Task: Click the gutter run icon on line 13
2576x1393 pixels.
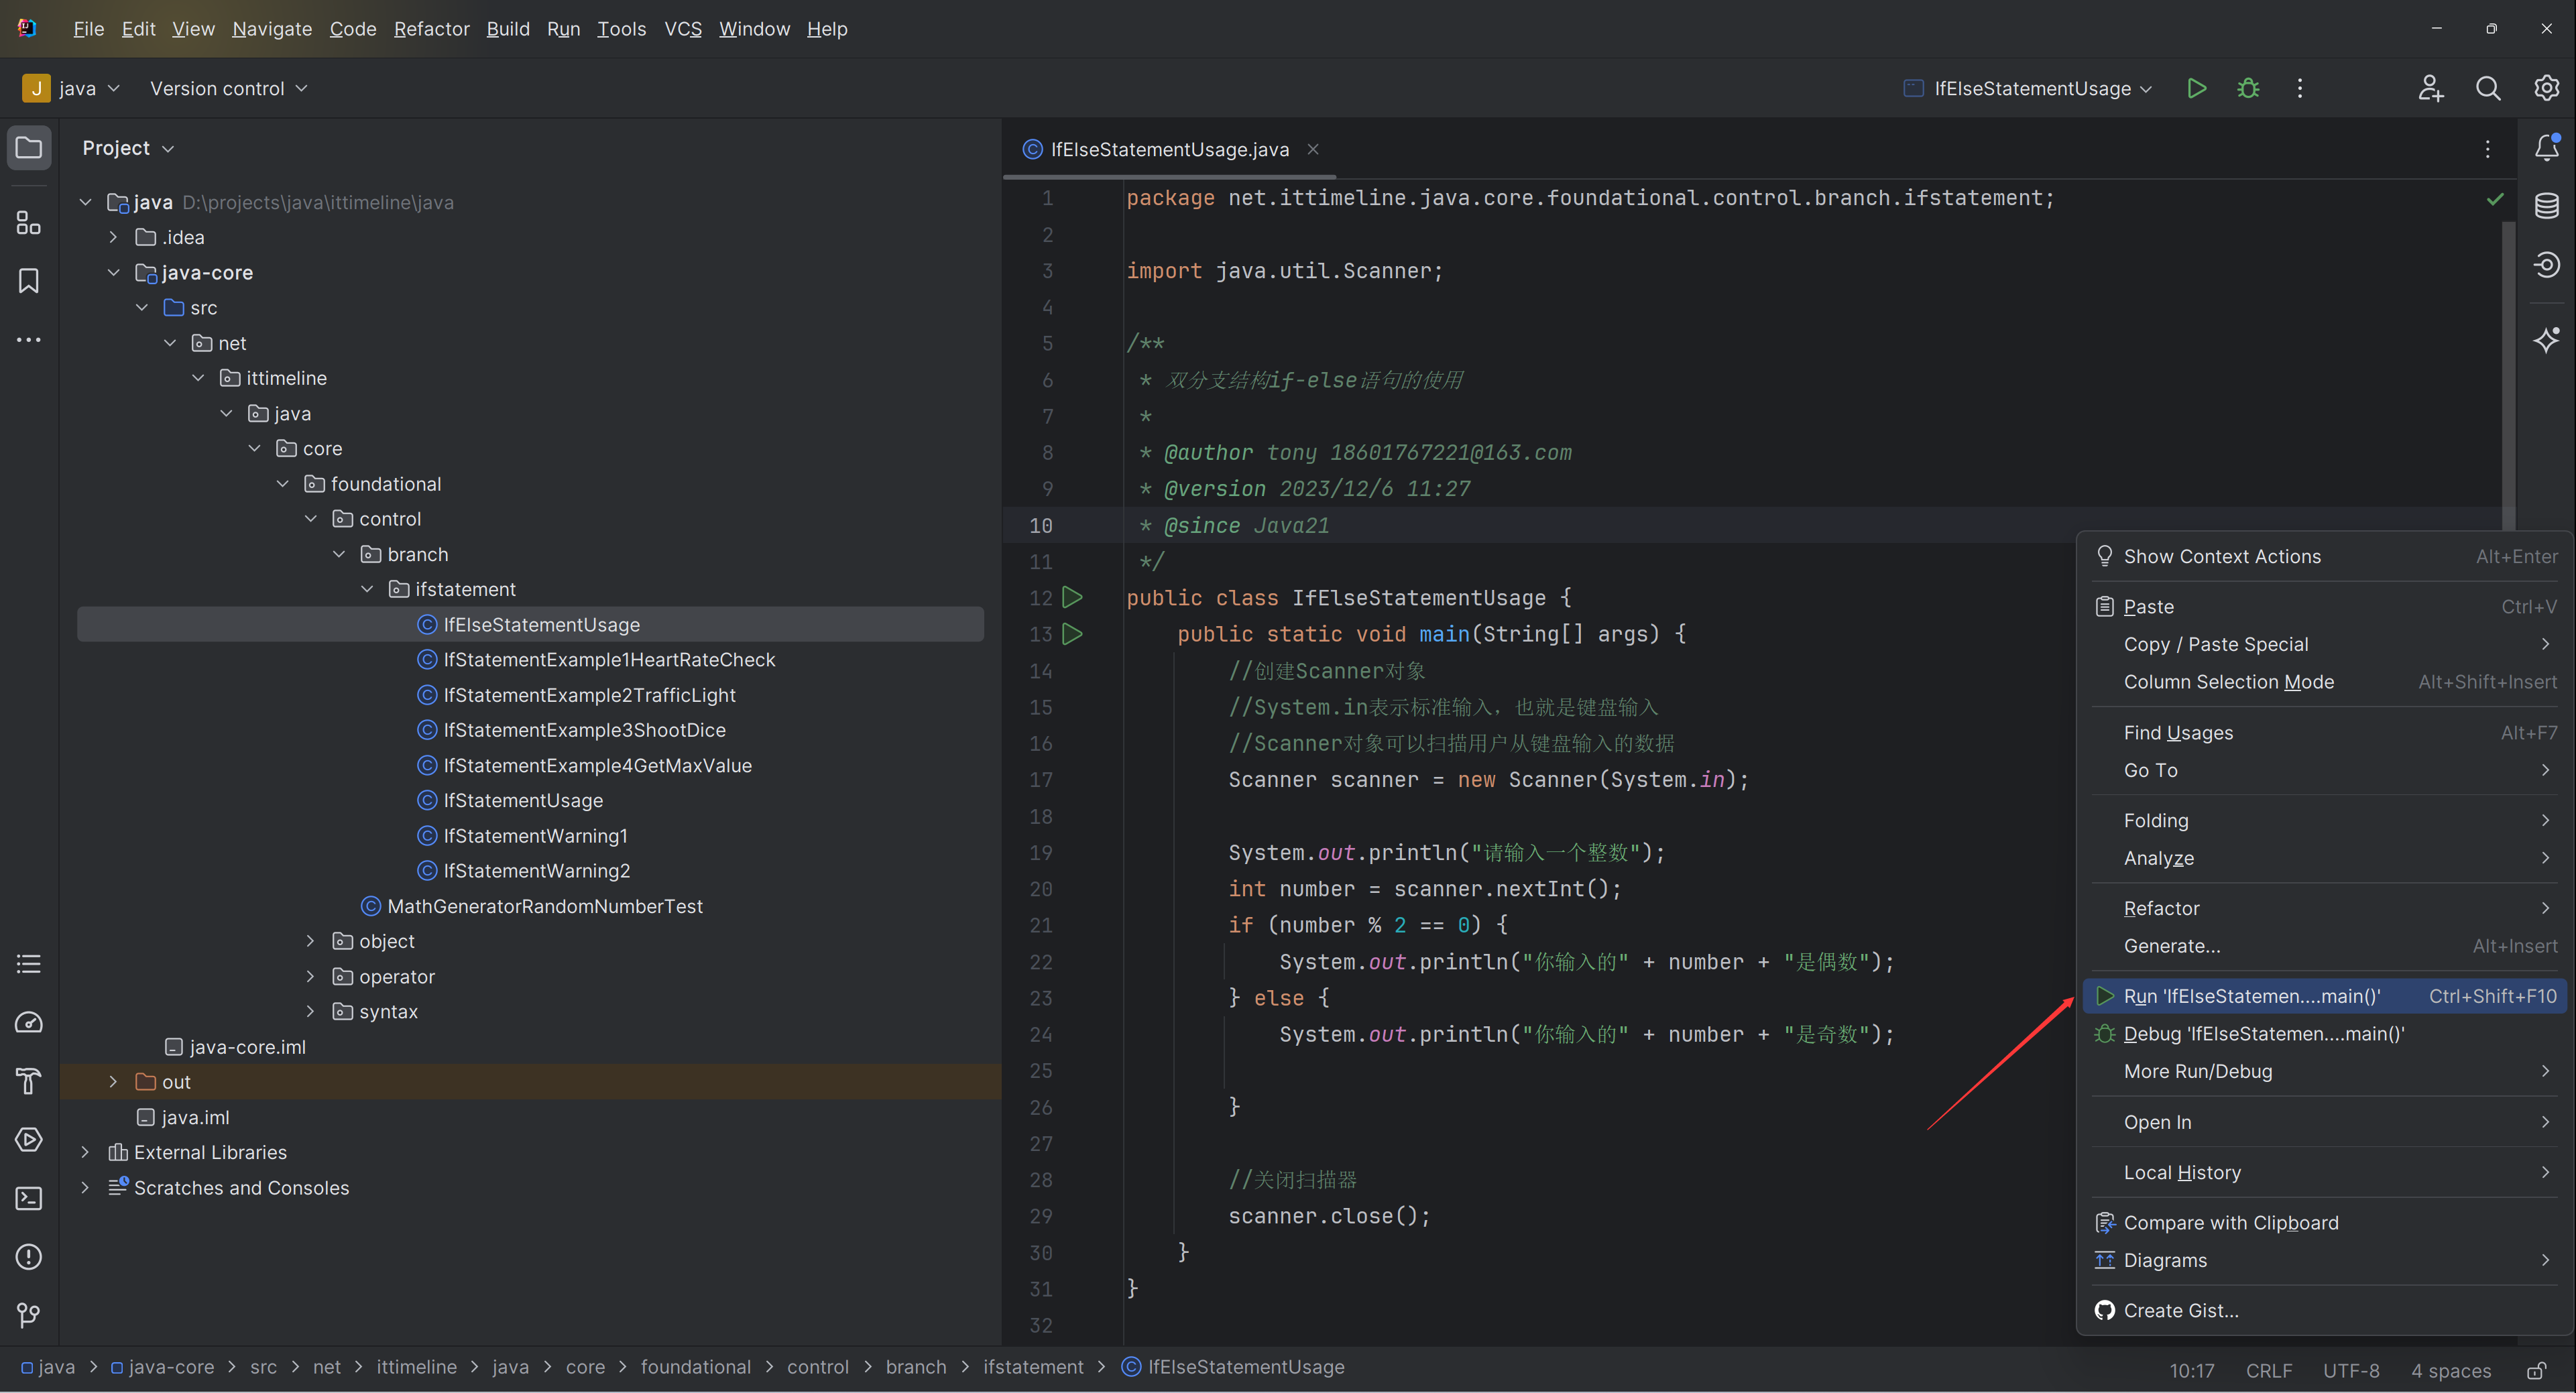Action: click(1072, 633)
